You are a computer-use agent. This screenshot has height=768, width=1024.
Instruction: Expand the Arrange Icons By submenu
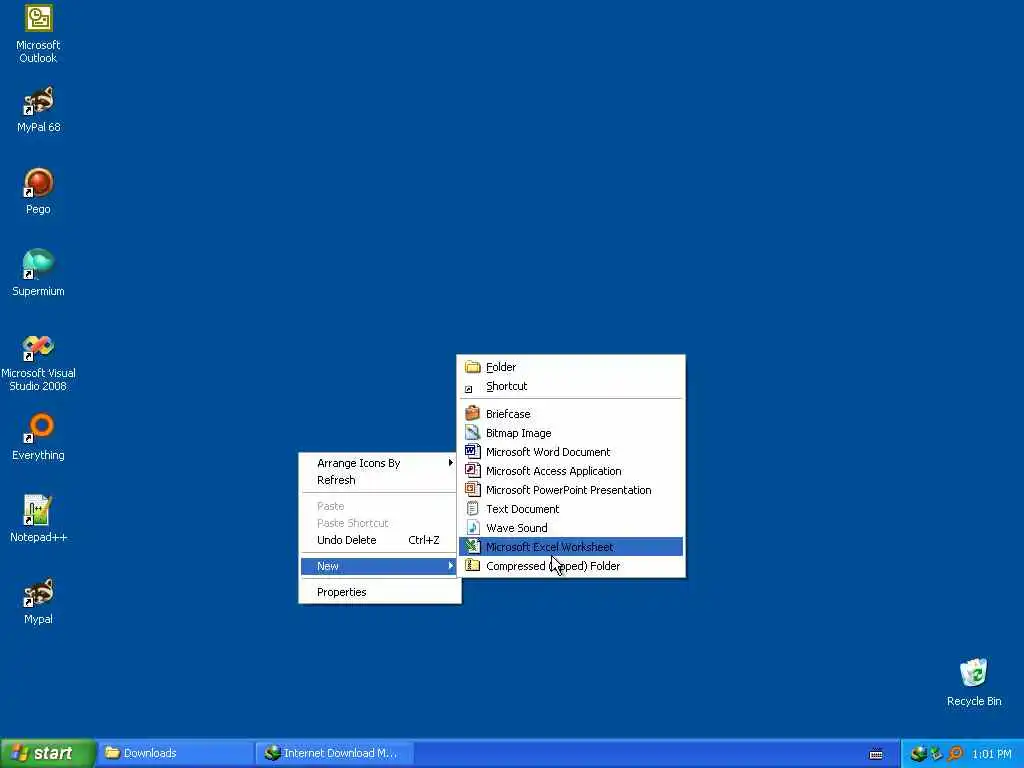pos(379,463)
